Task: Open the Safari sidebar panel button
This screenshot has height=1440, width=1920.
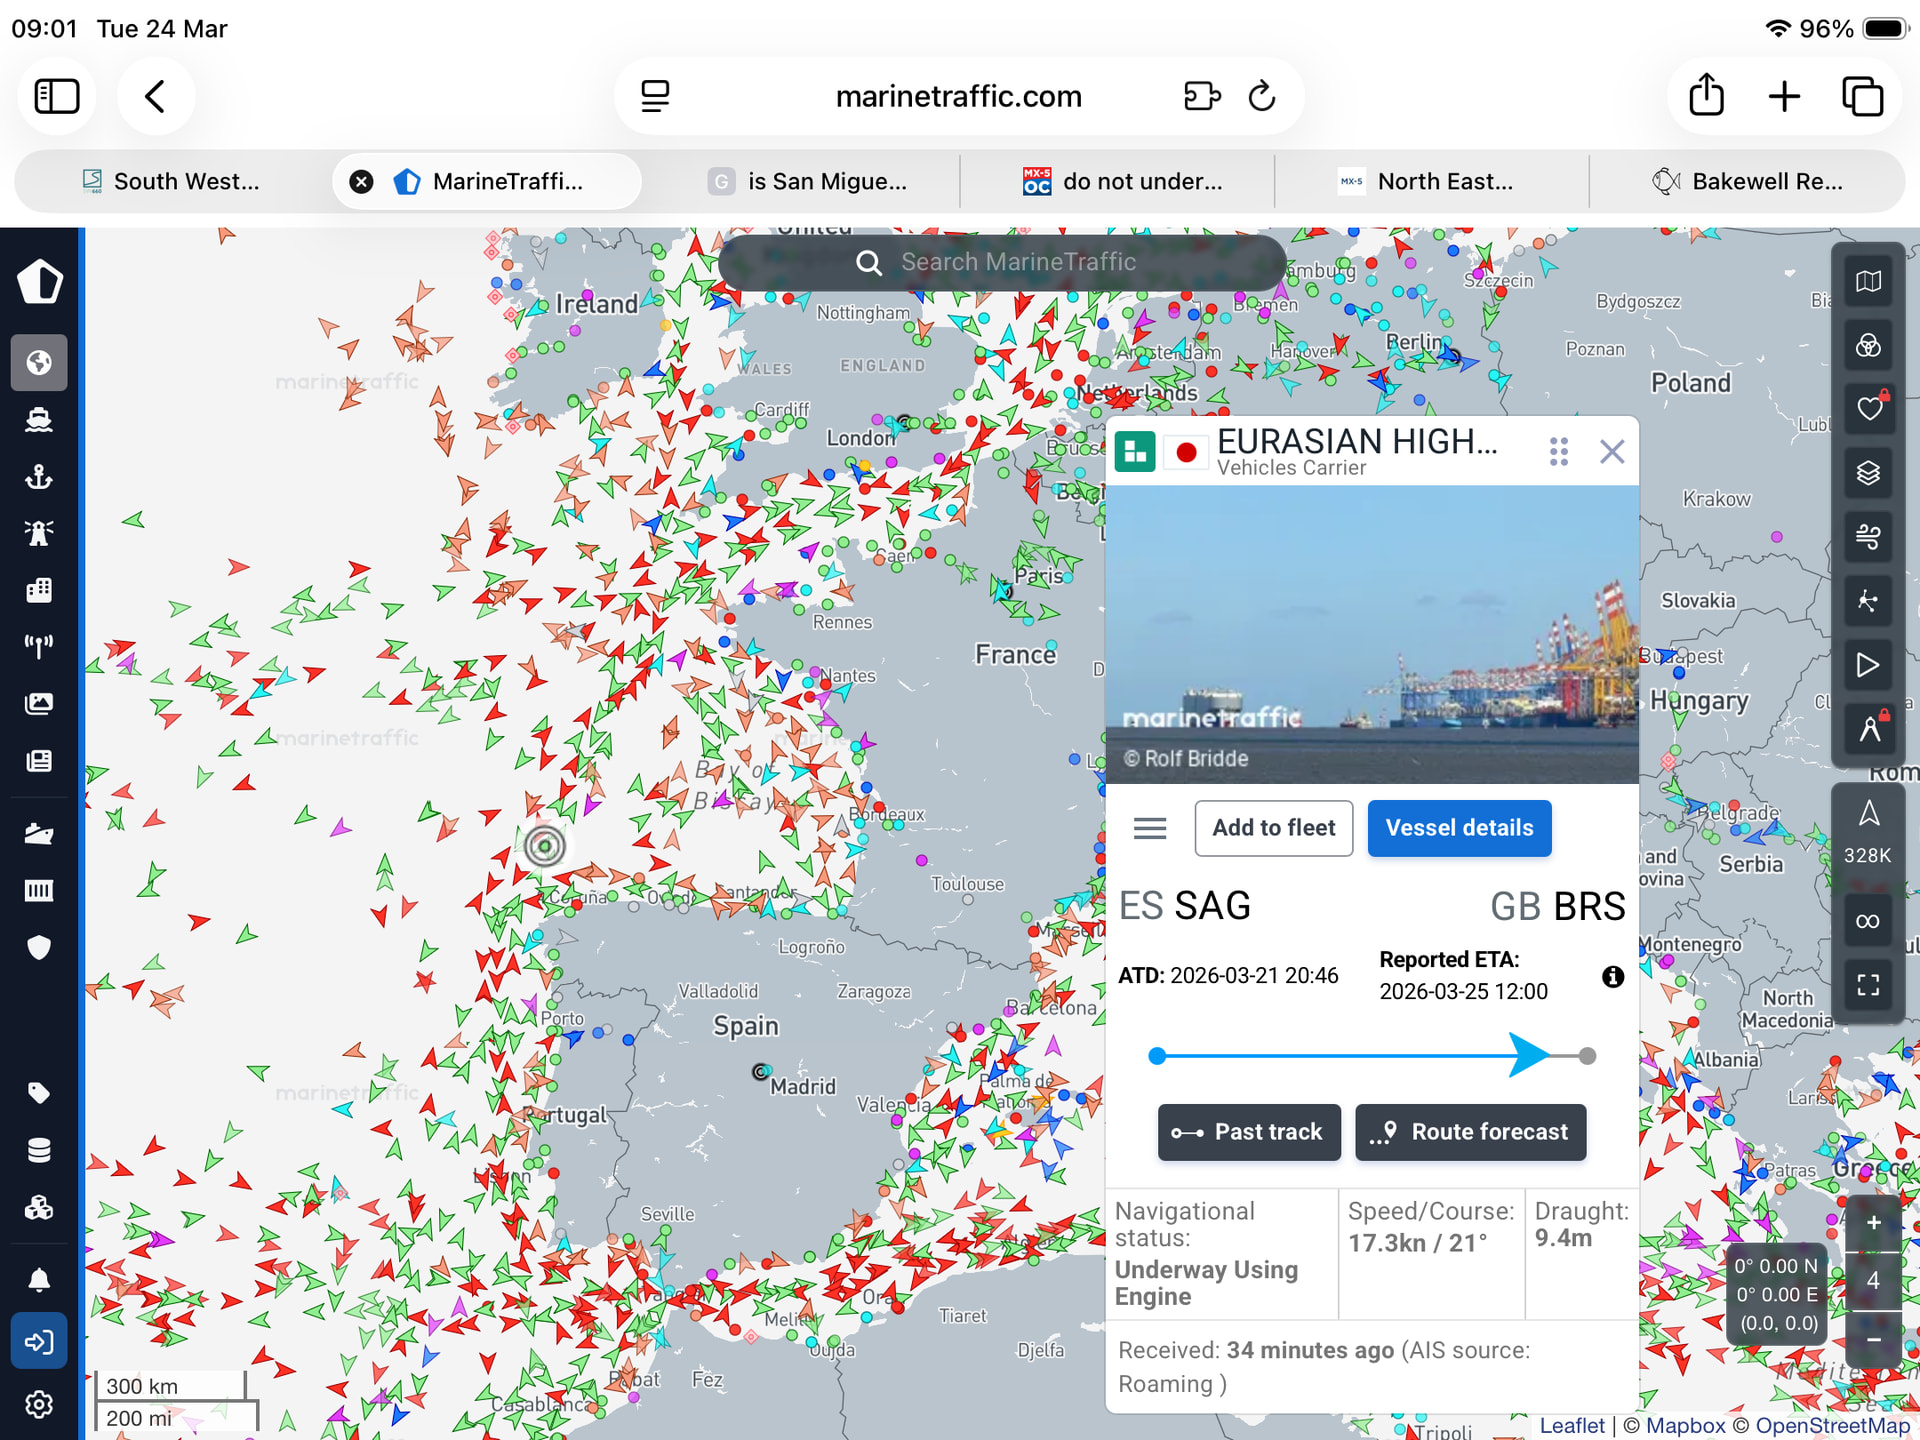Action: click(57, 97)
